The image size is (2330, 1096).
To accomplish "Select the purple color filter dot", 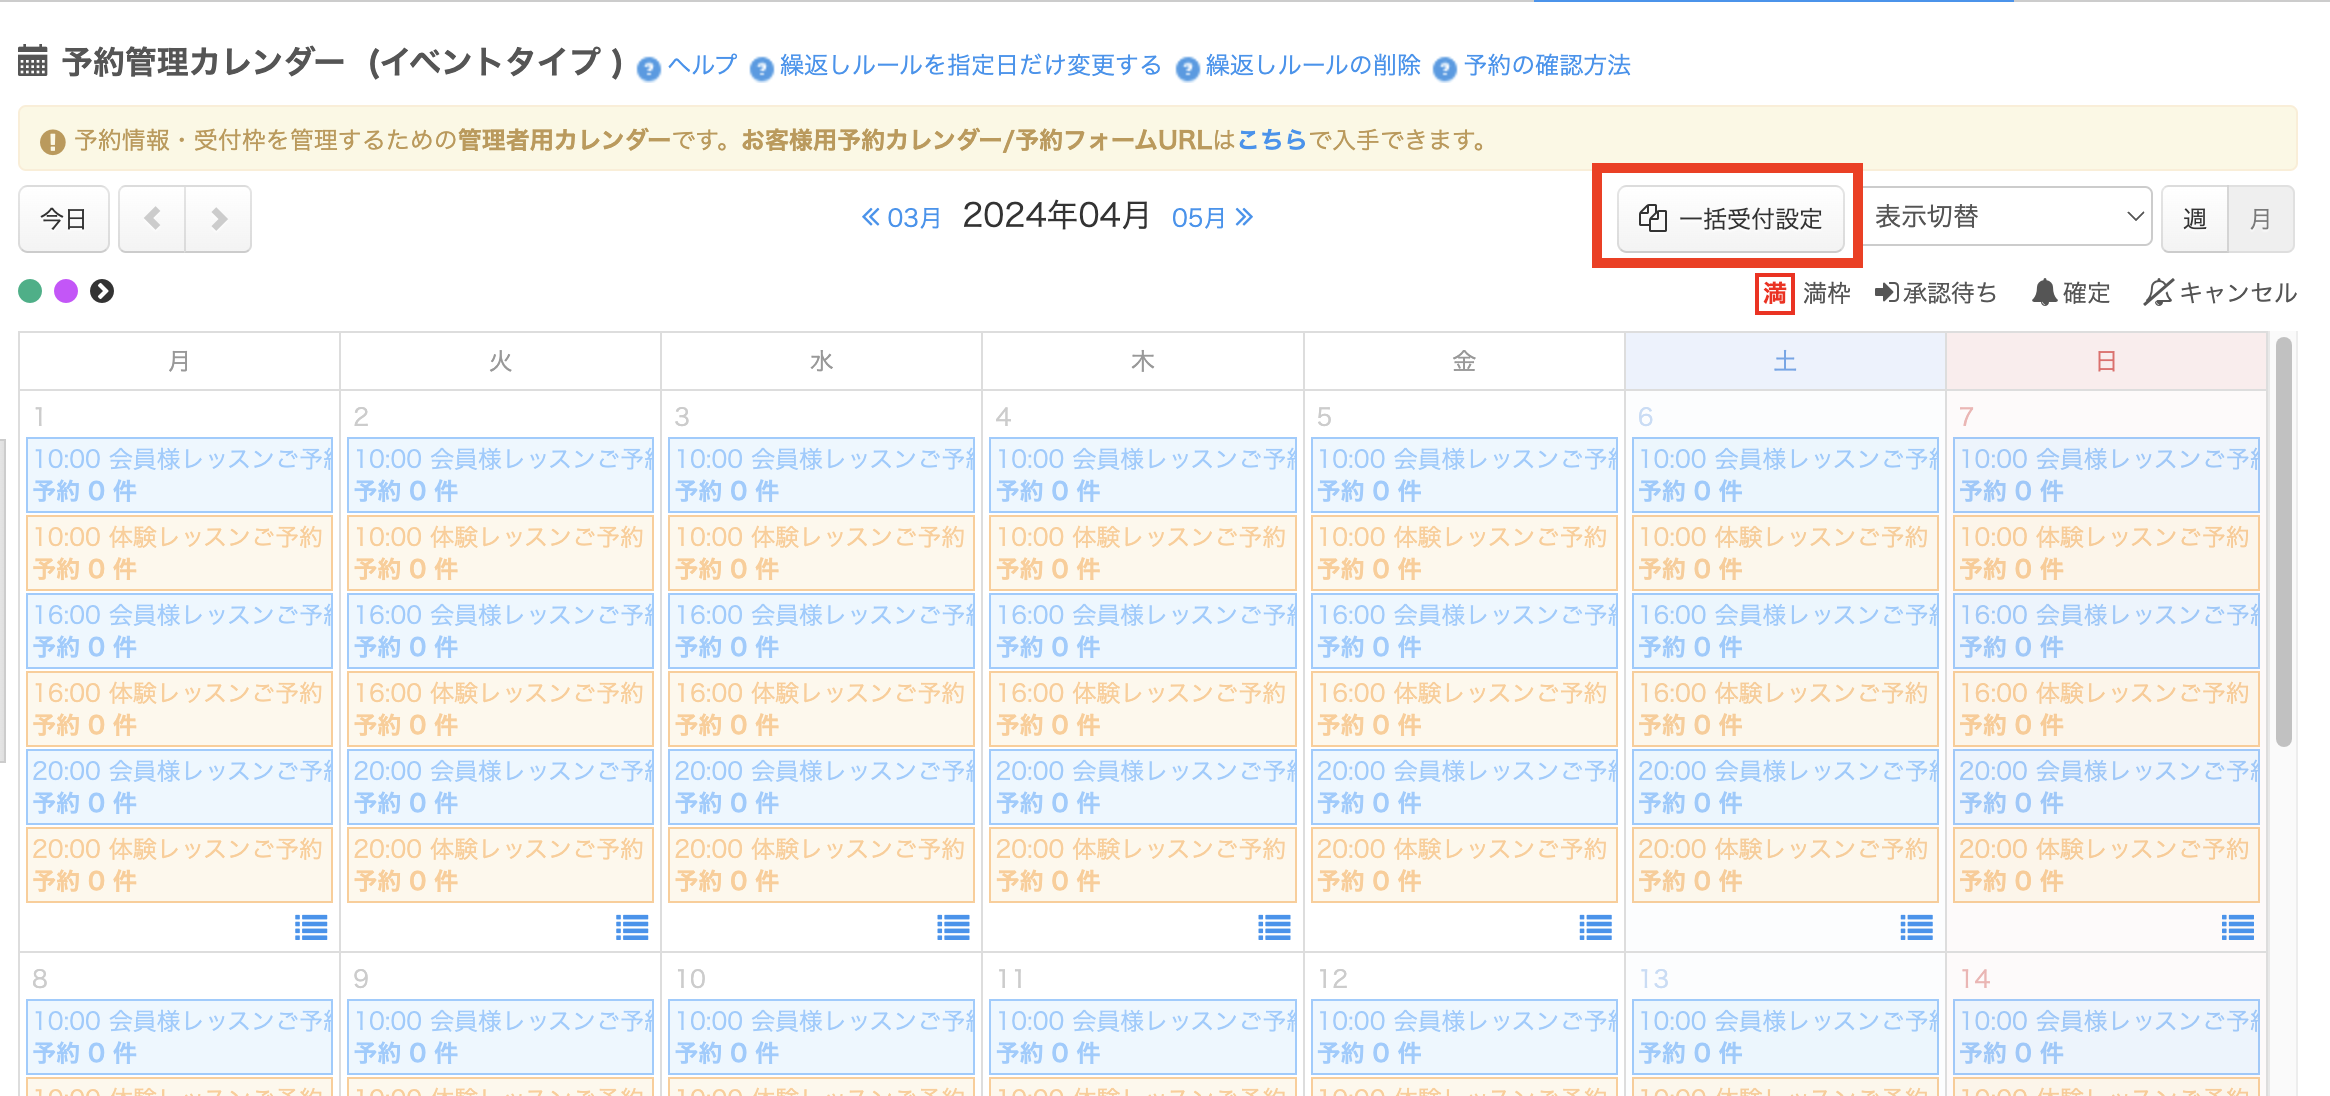I will [66, 291].
